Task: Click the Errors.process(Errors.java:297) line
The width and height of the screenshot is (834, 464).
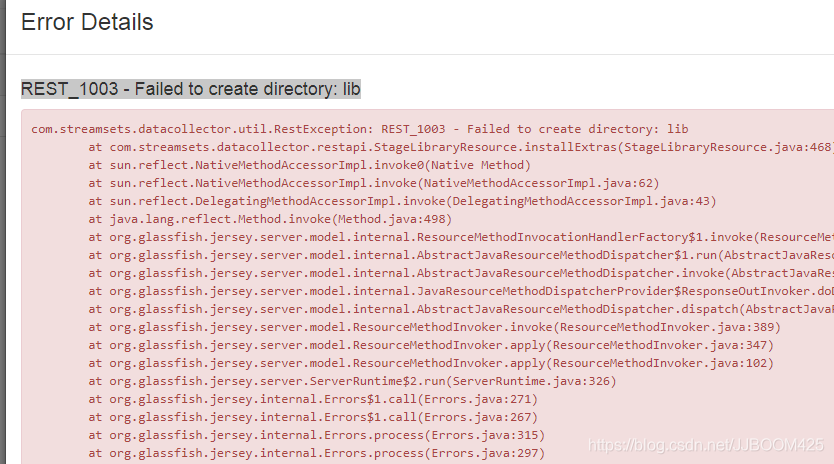Action: pos(317,453)
